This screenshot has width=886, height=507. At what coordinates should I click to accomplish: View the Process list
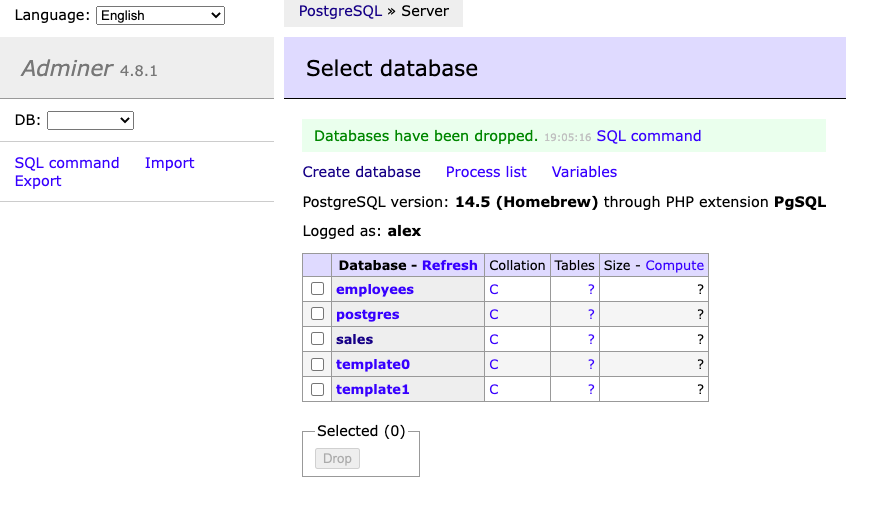coord(486,172)
